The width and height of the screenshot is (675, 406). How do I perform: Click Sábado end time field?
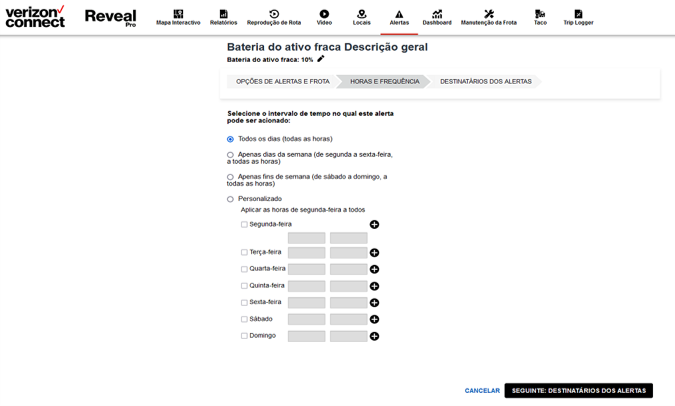coord(349,319)
